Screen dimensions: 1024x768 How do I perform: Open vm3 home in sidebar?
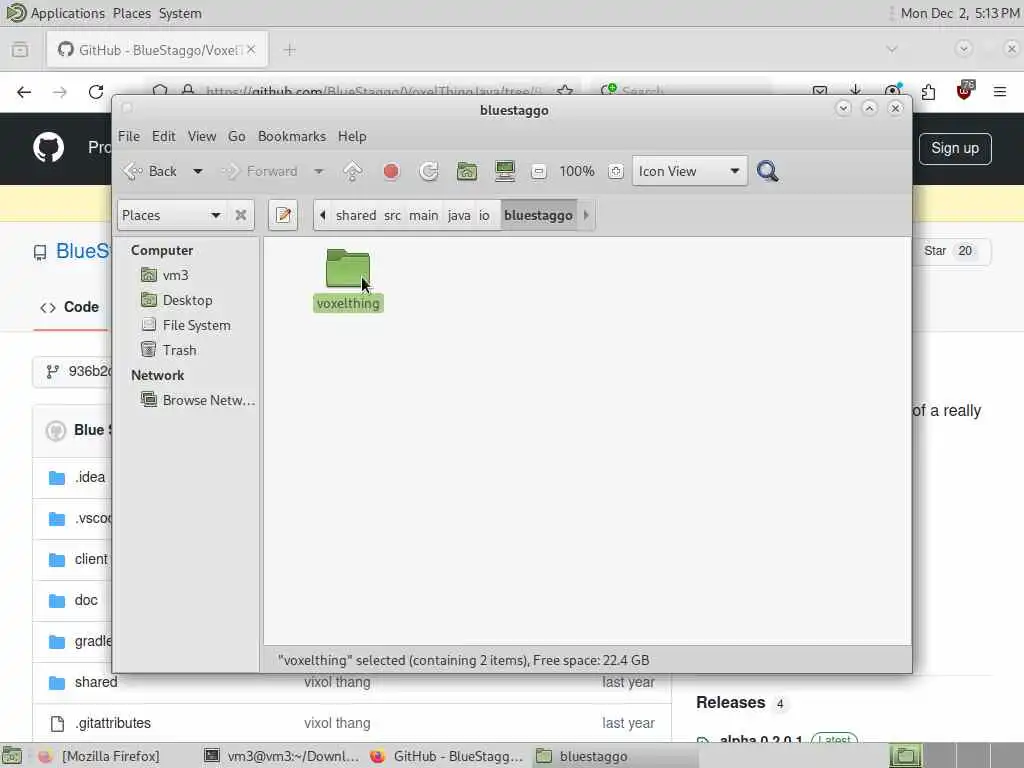tap(175, 275)
